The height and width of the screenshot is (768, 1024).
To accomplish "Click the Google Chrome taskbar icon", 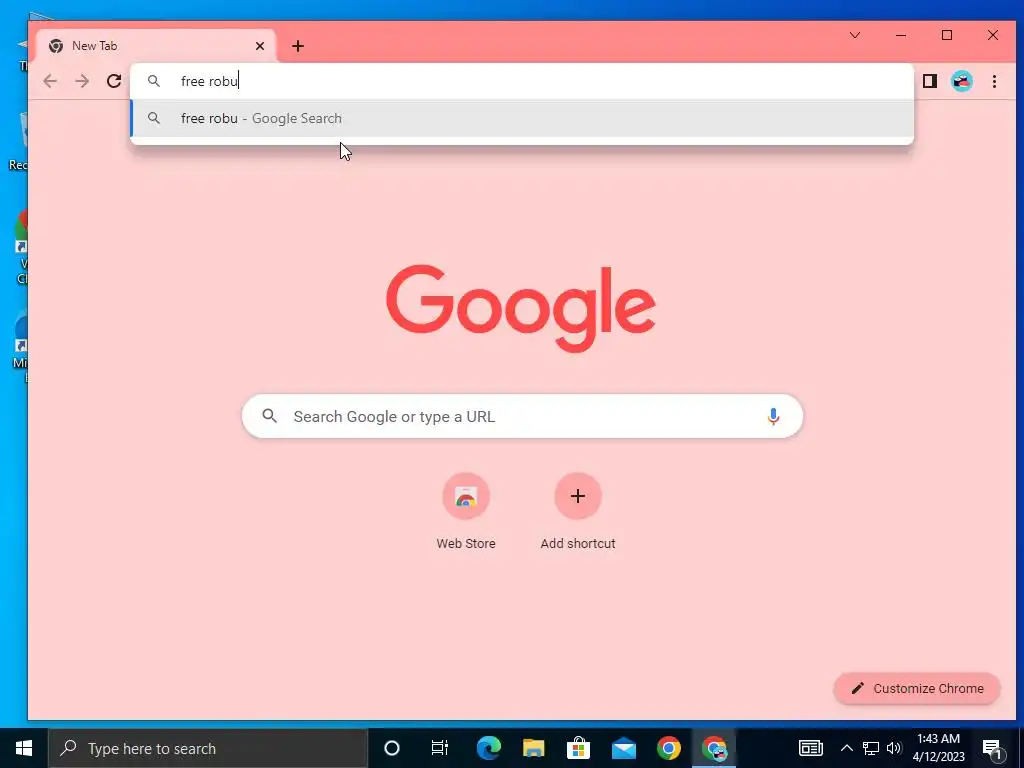I will coord(669,748).
